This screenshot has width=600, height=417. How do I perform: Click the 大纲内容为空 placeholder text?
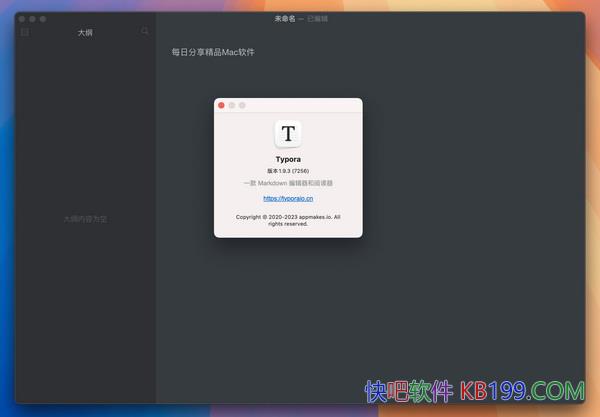click(85, 218)
